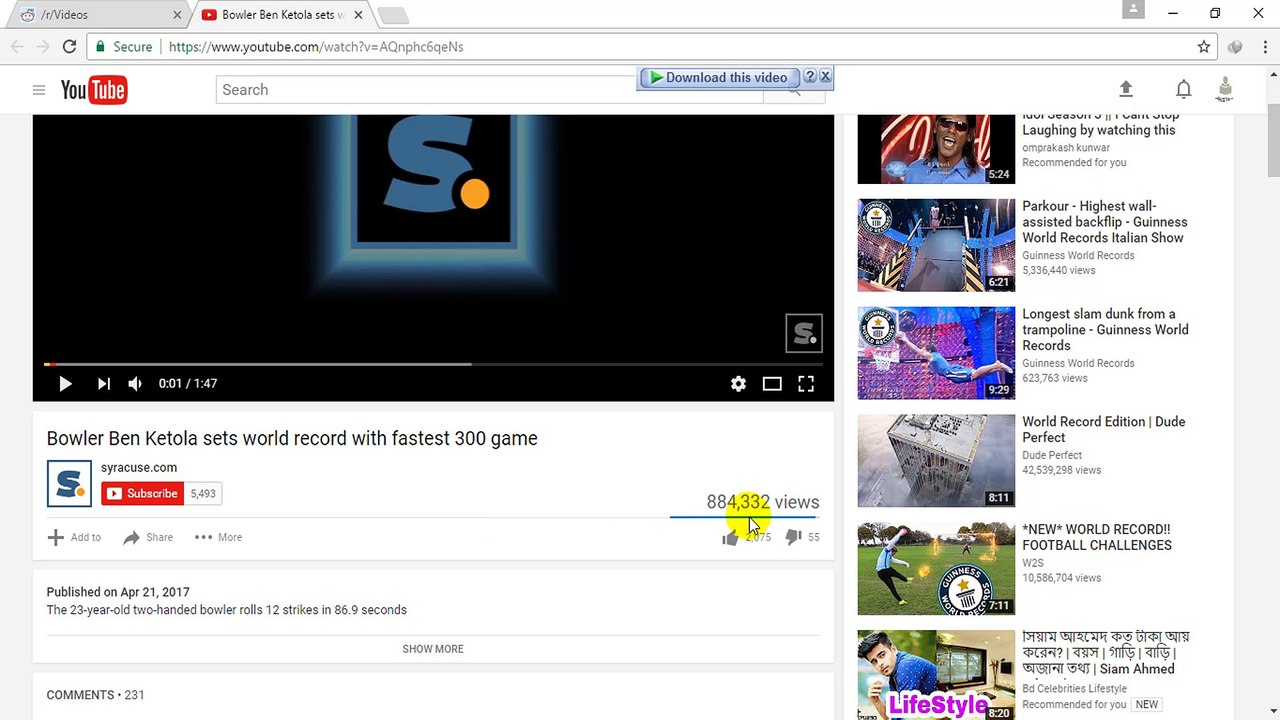Open the Siam Ahmed LifeStyle thumbnail

pos(936,675)
